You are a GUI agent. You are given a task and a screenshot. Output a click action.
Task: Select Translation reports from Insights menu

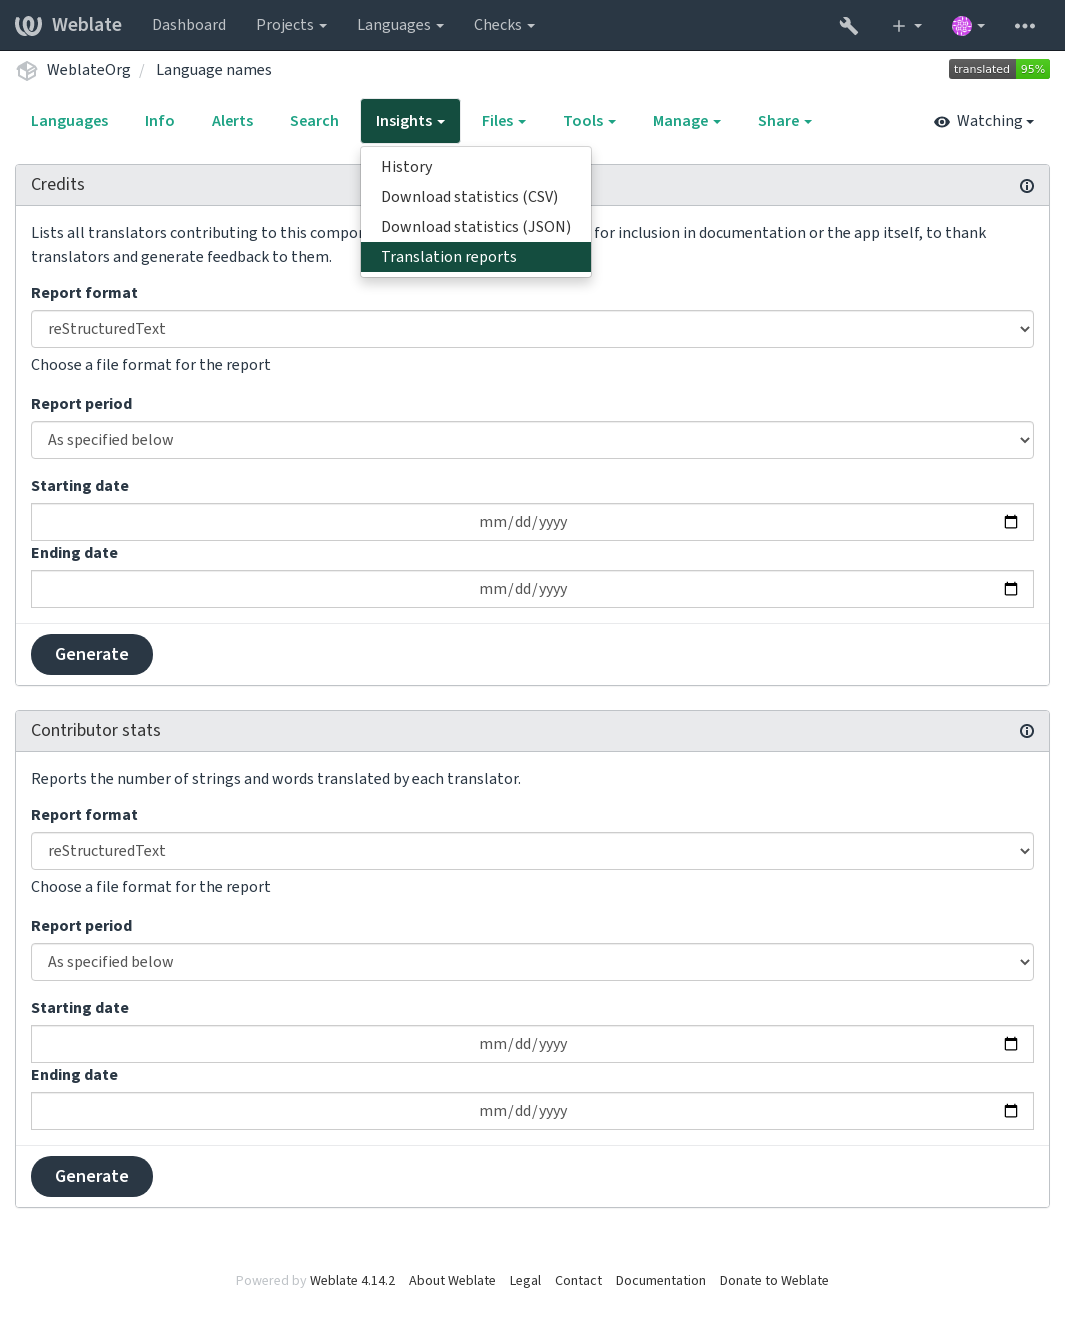pyautogui.click(x=476, y=257)
